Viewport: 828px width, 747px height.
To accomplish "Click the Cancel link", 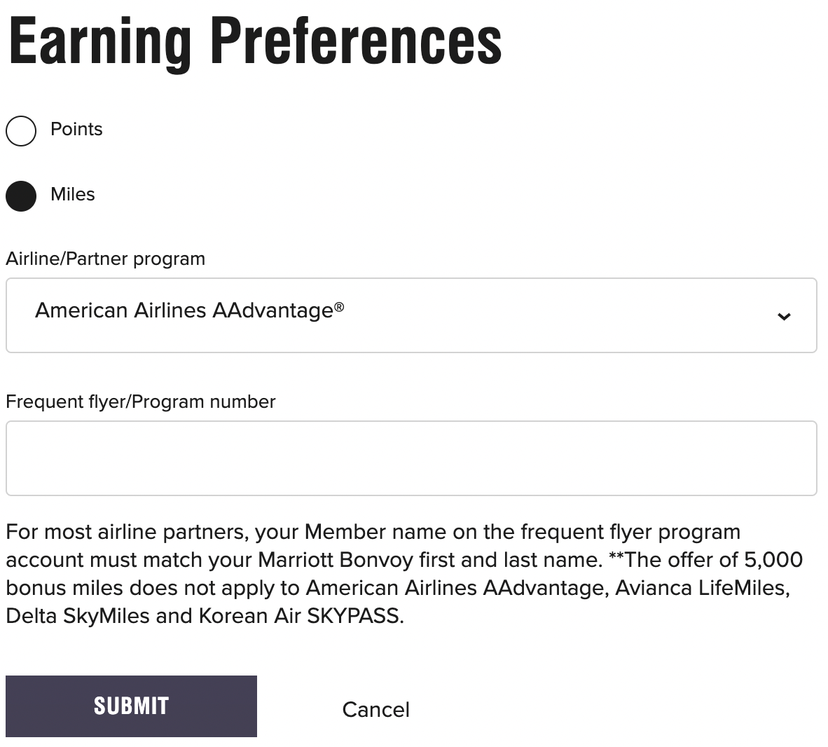I will tap(376, 710).
